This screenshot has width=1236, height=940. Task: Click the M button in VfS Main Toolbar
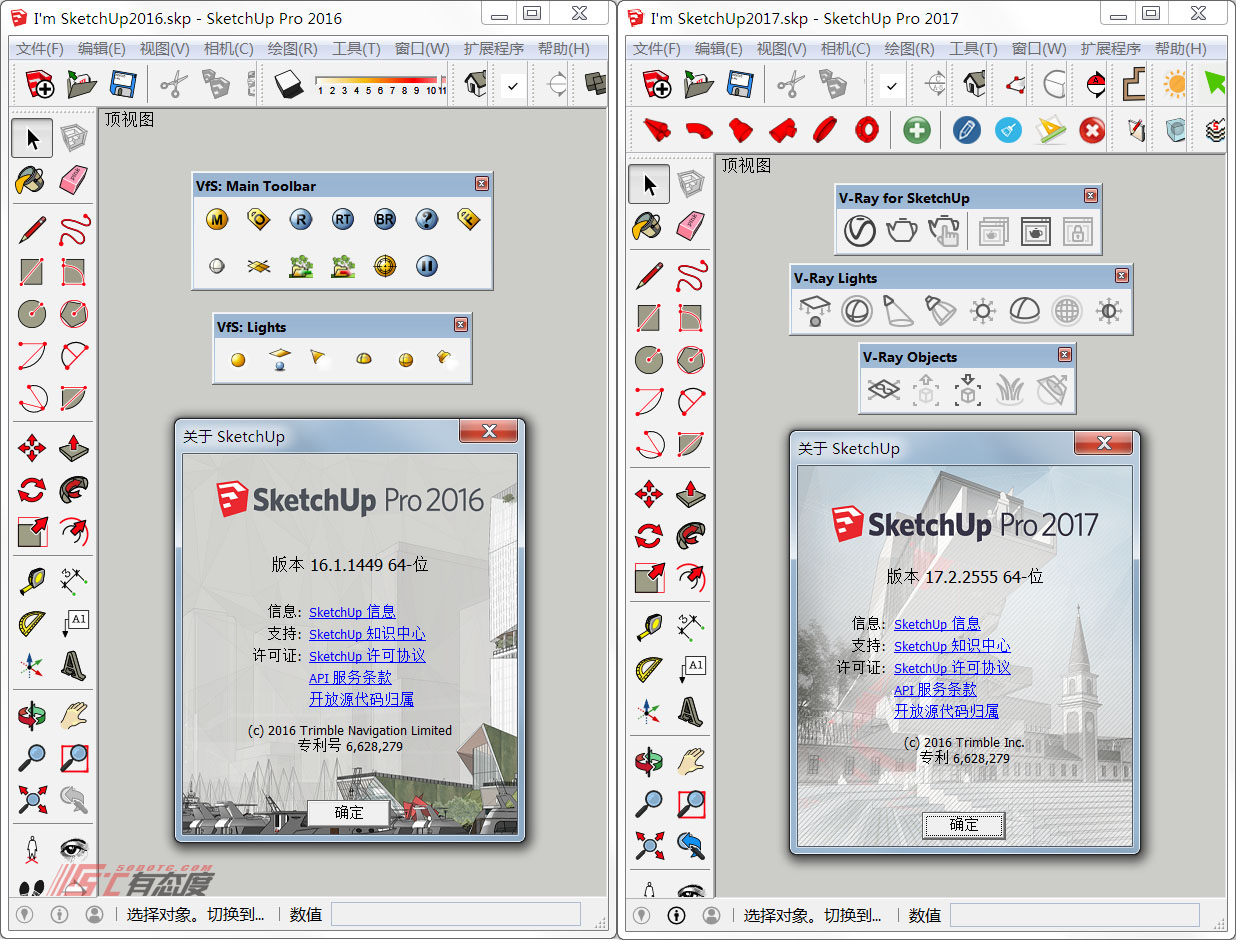click(x=216, y=220)
